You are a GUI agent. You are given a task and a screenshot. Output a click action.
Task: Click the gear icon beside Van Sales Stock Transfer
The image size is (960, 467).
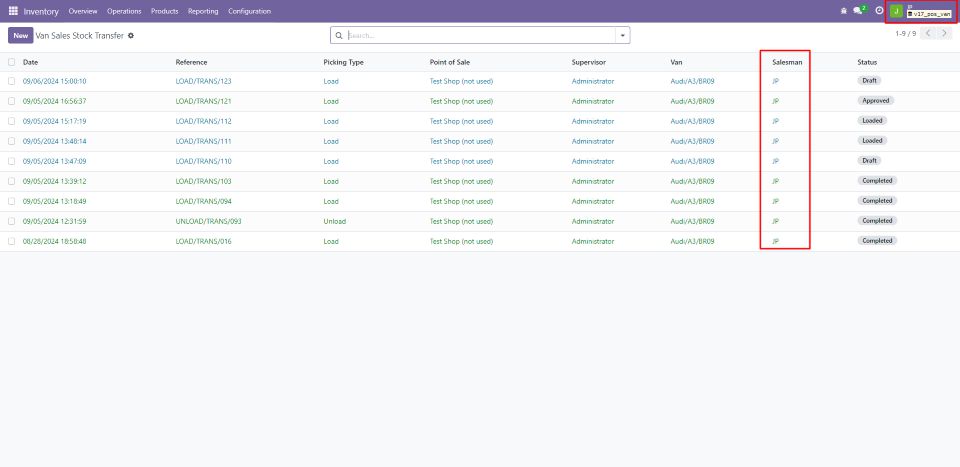(x=131, y=35)
